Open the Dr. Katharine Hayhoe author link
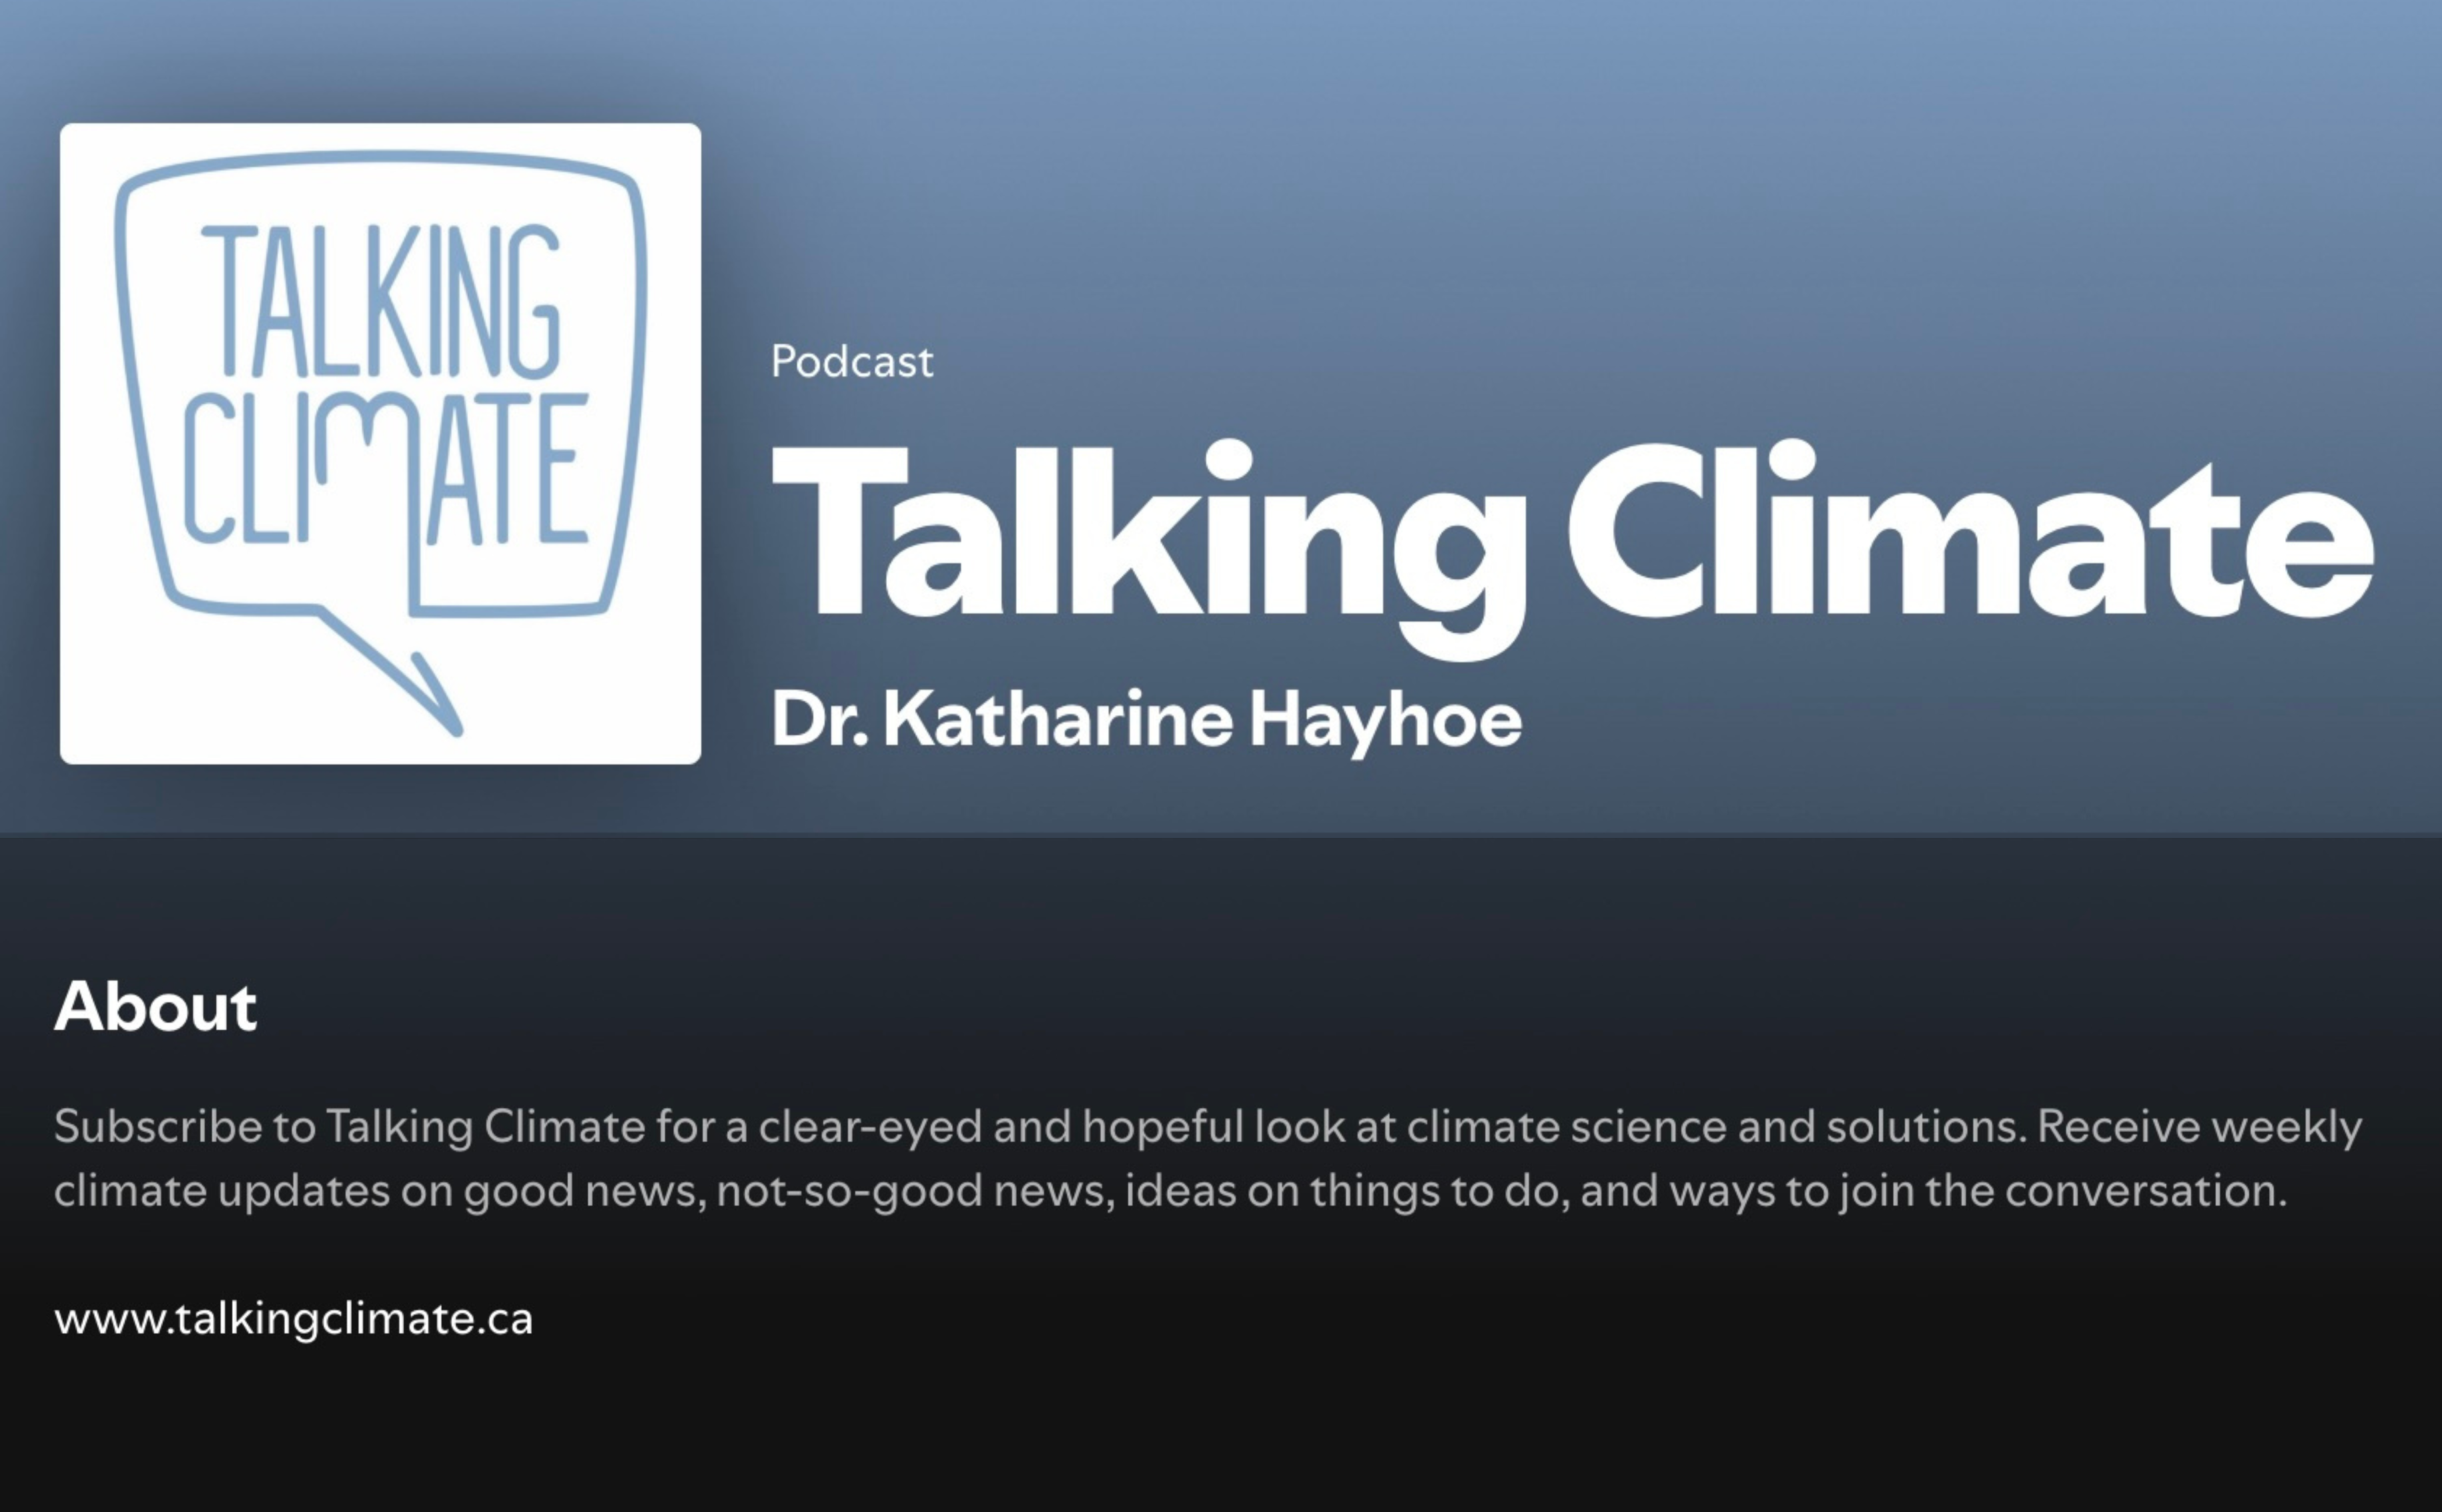The width and height of the screenshot is (2442, 1512). [x=1146, y=720]
